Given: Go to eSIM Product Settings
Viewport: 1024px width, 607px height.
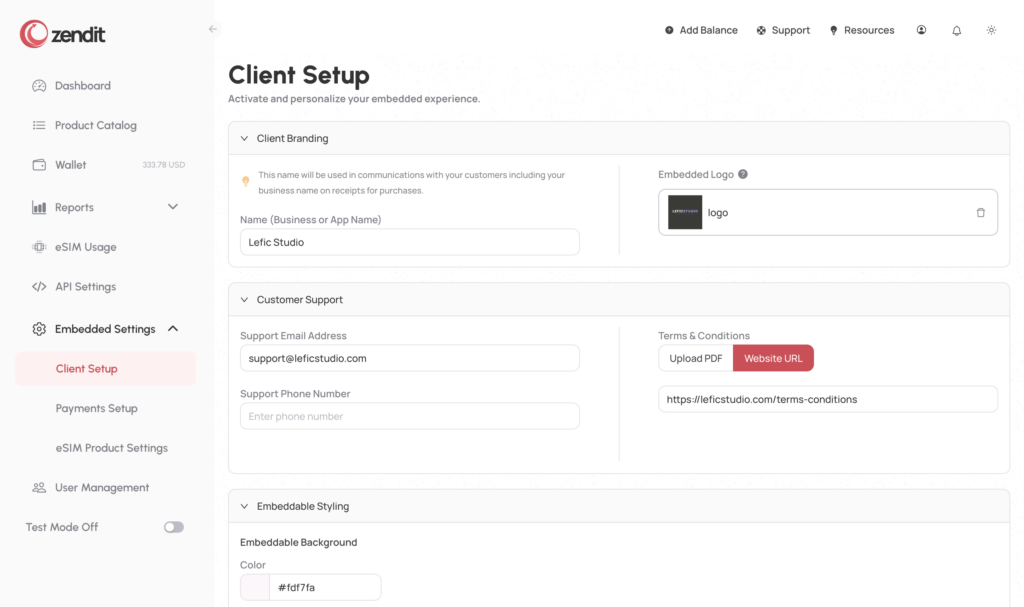Looking at the screenshot, I should pos(111,448).
